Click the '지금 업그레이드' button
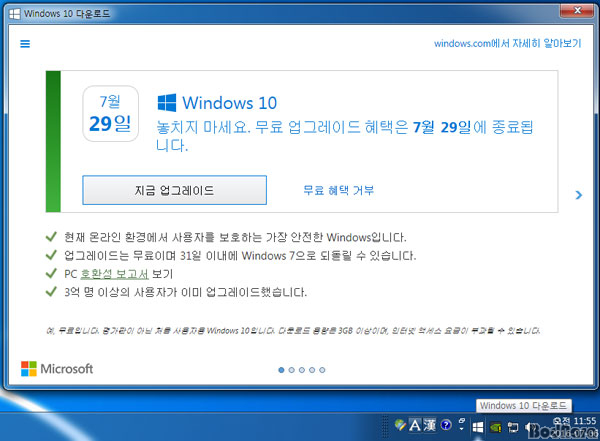This screenshot has width=600, height=441. [174, 189]
